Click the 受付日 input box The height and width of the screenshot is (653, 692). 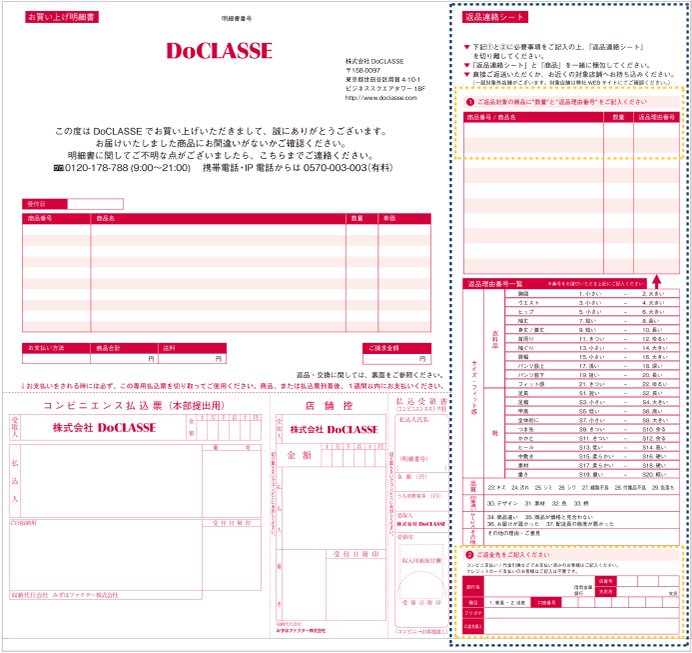pos(95,204)
